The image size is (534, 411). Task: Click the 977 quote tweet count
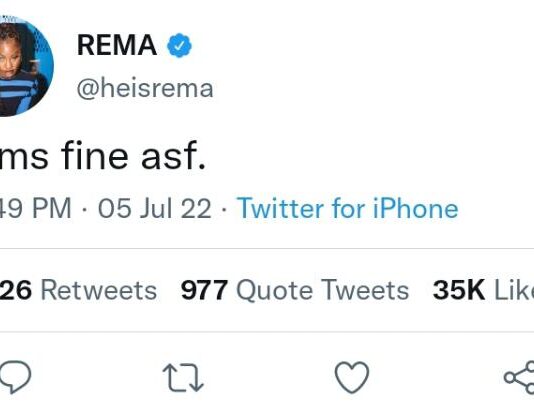204,290
